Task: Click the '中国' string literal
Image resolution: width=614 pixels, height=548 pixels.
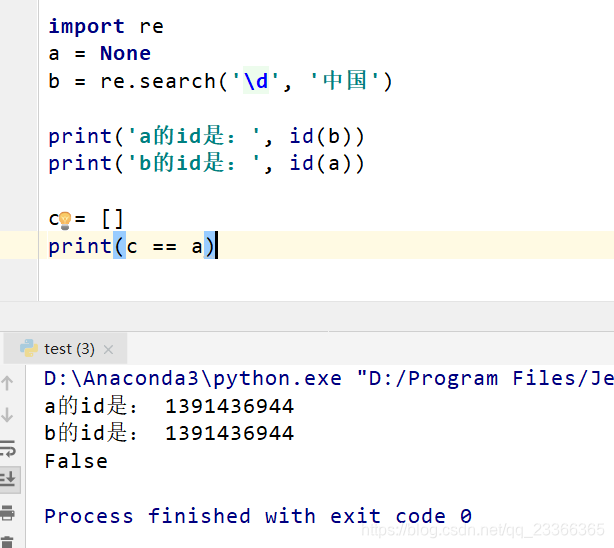Action: pyautogui.click(x=345, y=81)
